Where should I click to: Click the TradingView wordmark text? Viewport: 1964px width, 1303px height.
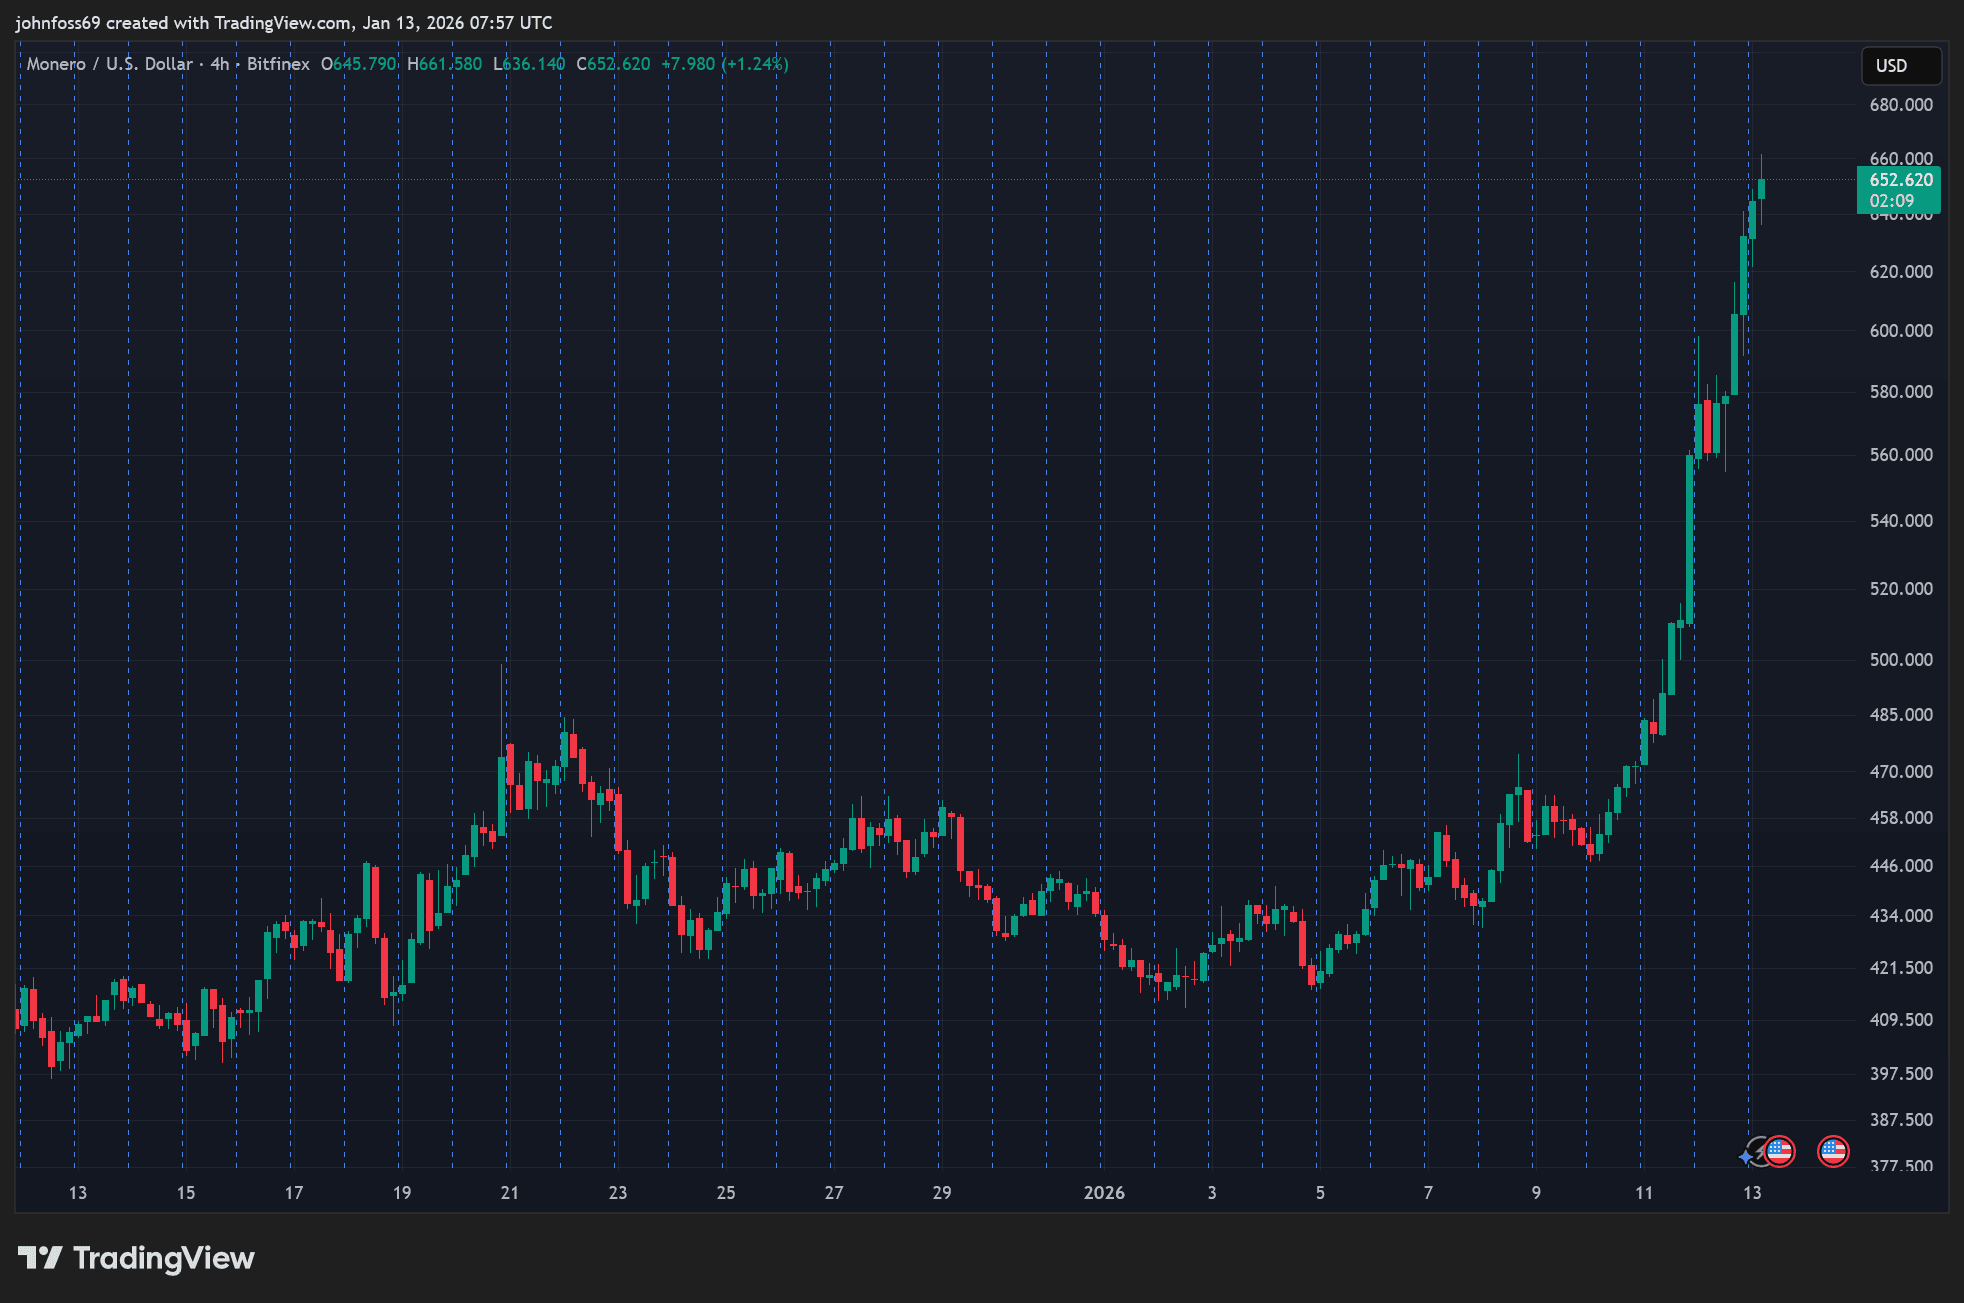click(164, 1257)
